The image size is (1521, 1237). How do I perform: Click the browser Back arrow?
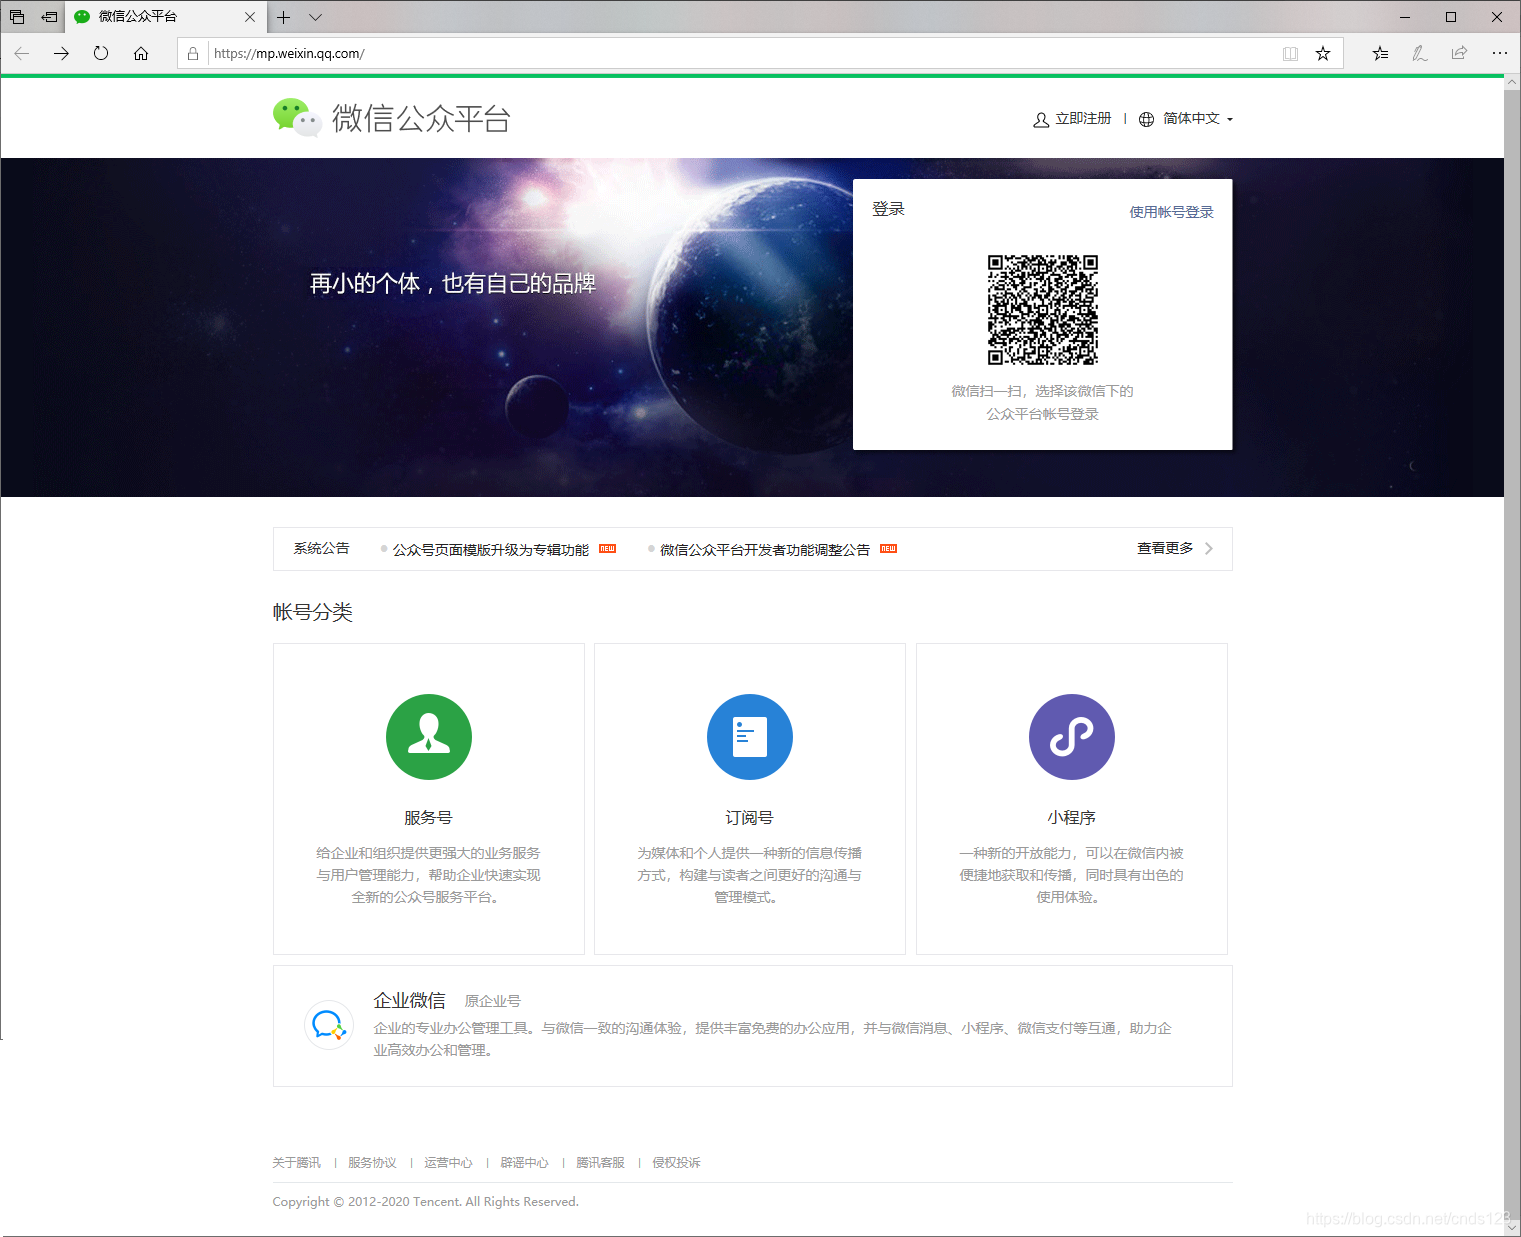point(22,53)
